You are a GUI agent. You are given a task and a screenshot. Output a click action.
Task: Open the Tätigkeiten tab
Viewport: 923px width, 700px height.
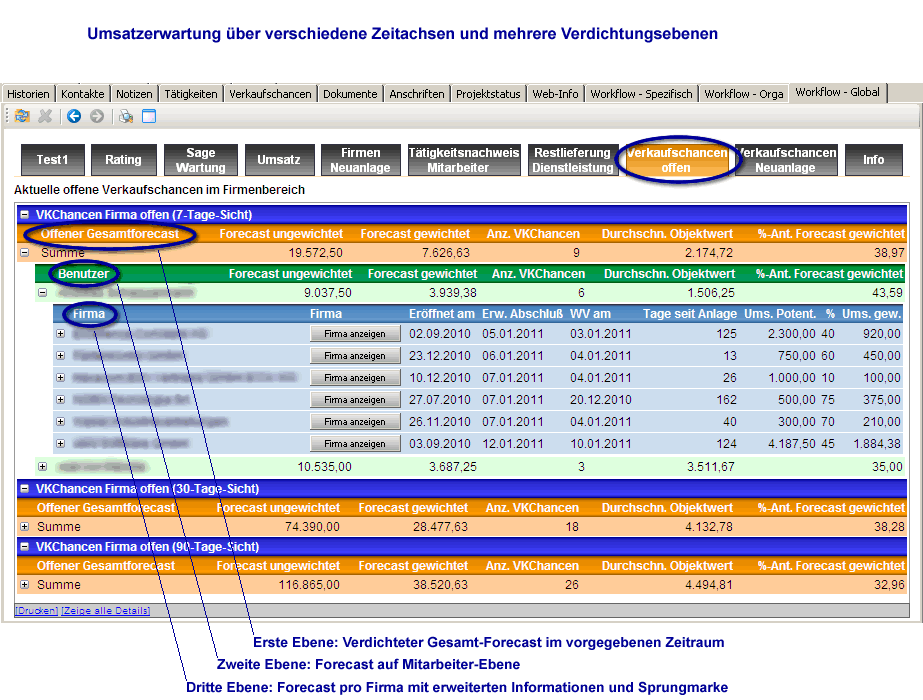point(191,94)
